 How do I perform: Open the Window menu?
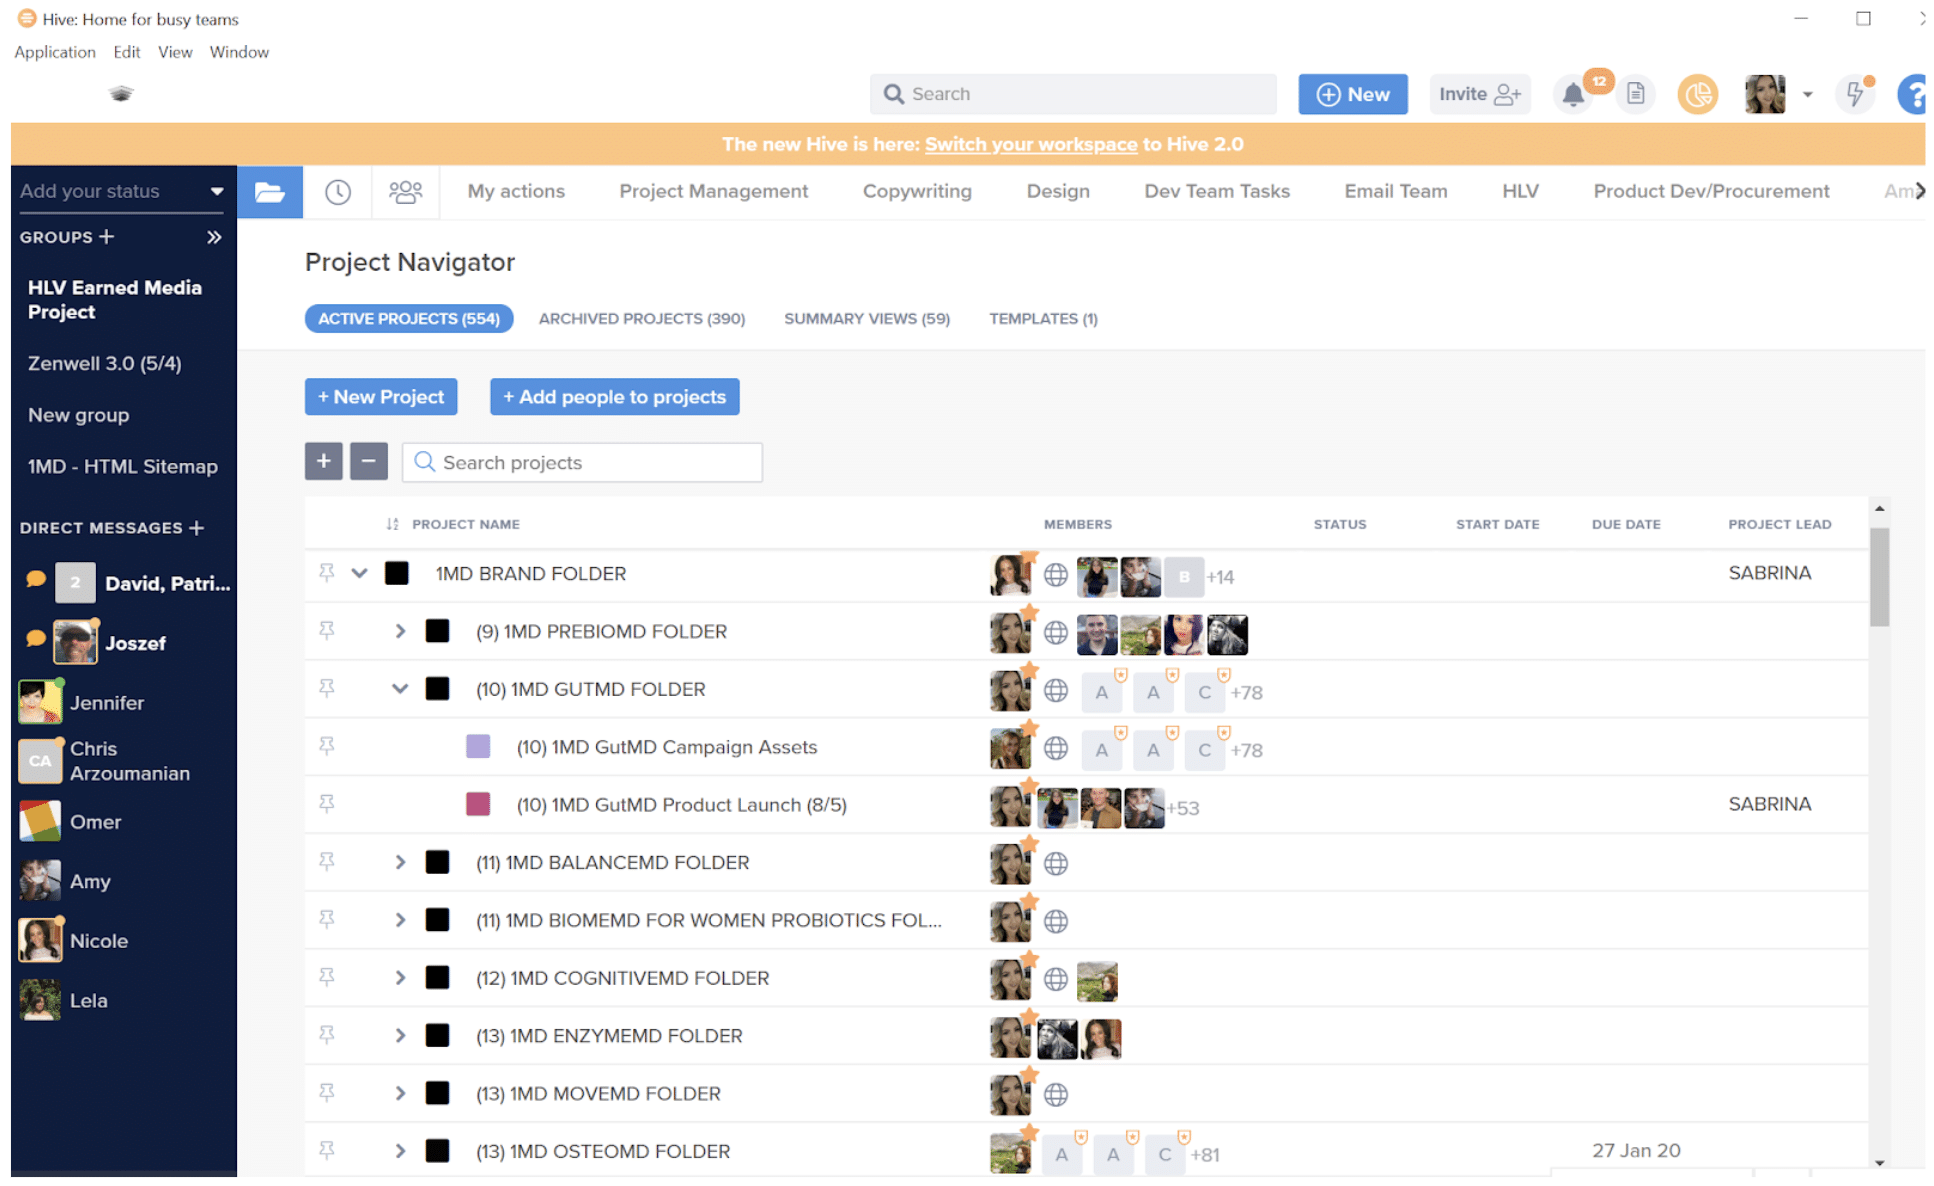pyautogui.click(x=239, y=52)
